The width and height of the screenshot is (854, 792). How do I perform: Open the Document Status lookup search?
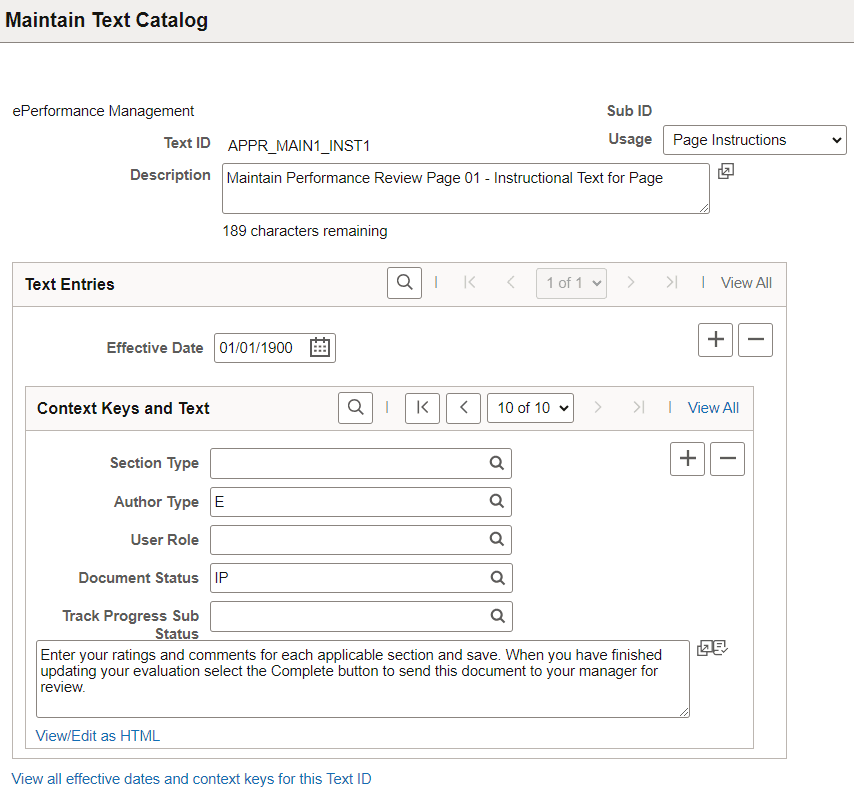[x=497, y=578]
